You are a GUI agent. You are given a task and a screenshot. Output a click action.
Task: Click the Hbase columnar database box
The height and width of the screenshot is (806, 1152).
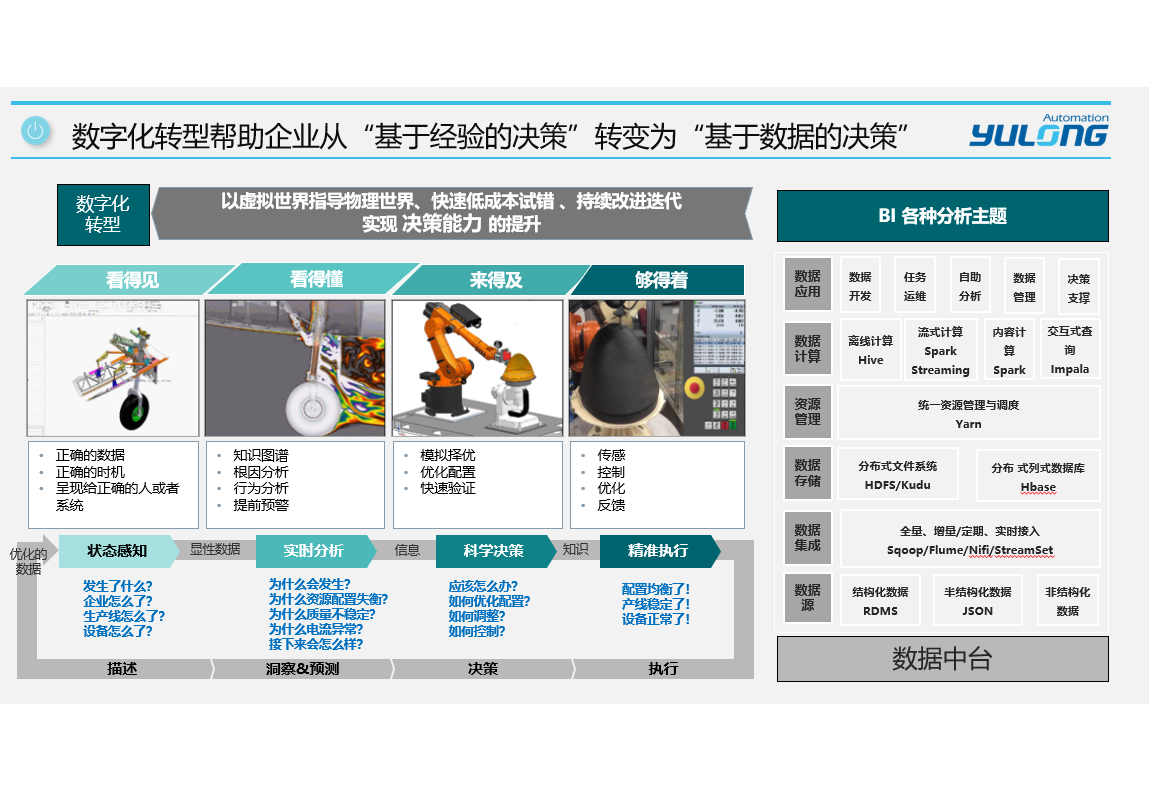pos(1038,477)
